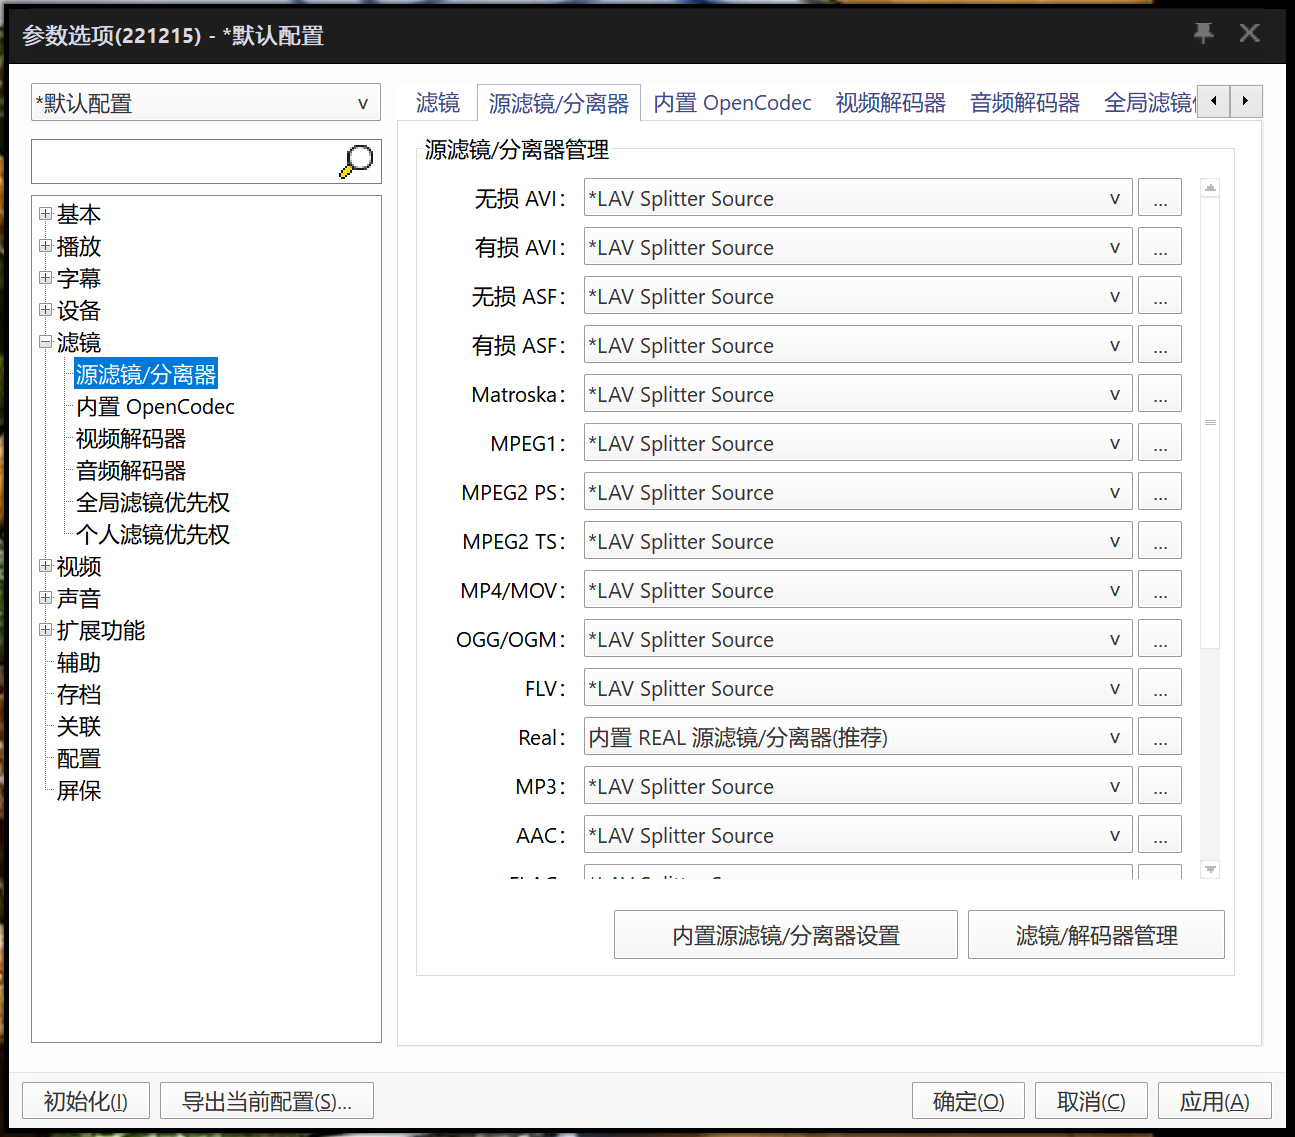Viewport: 1295px width, 1137px height.
Task: Switch to the 内置 OpenCodec tab
Action: point(732,102)
